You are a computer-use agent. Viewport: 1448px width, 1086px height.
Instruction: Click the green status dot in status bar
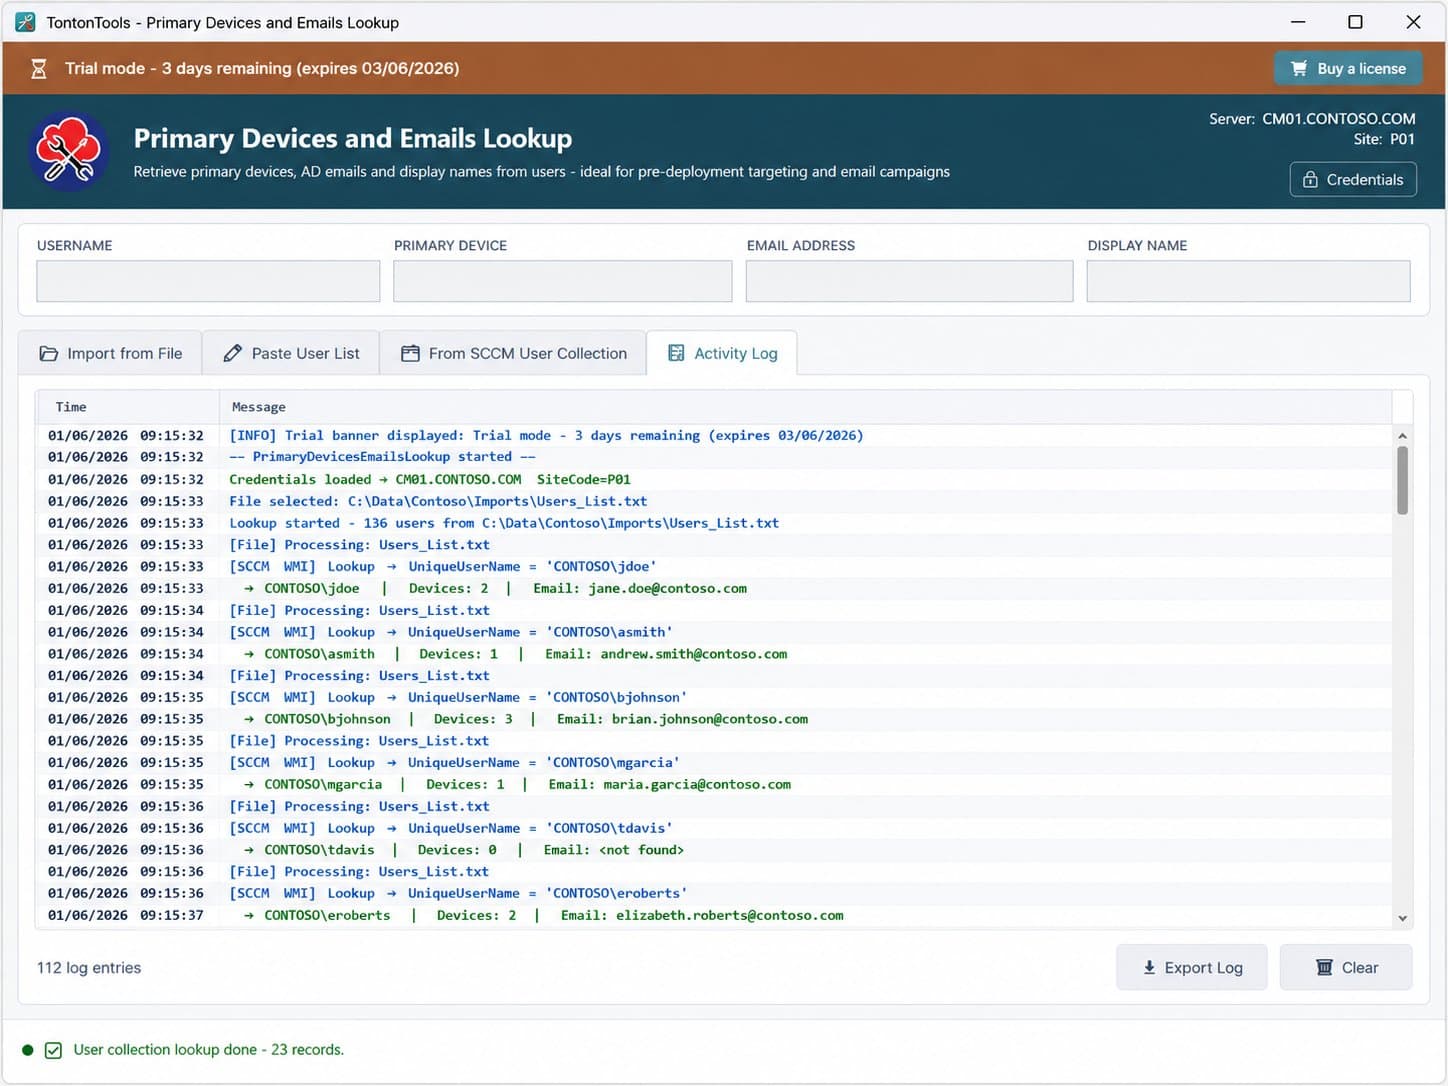tap(28, 1050)
